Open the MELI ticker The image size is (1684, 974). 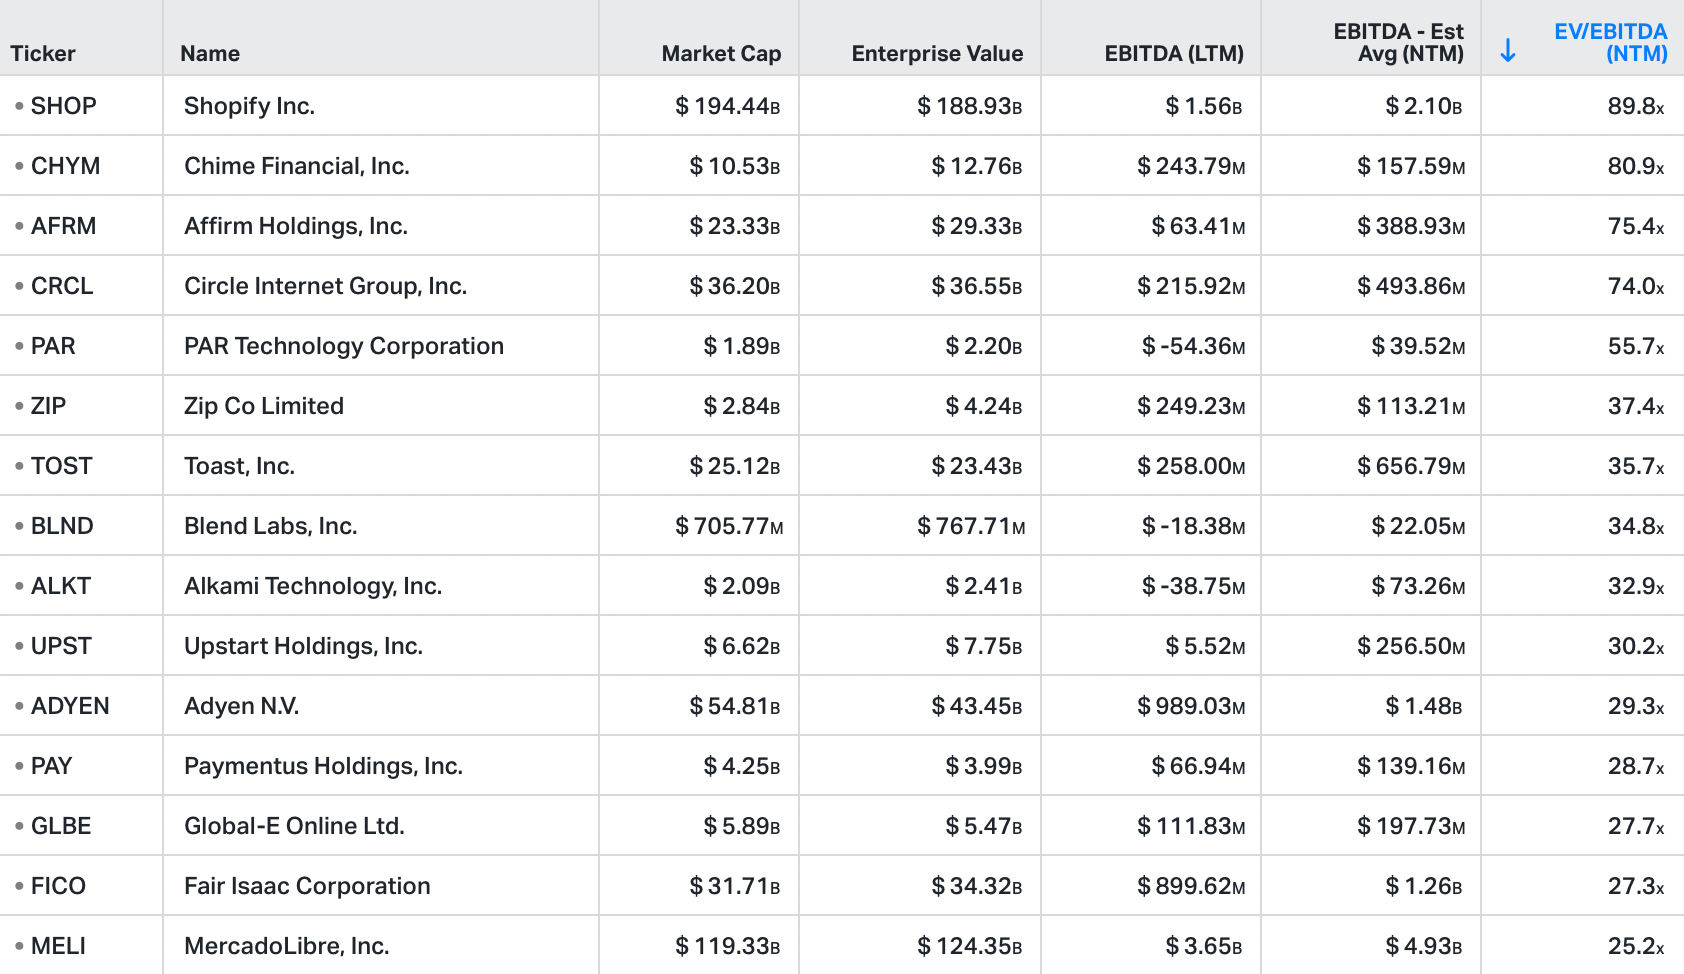coord(58,946)
